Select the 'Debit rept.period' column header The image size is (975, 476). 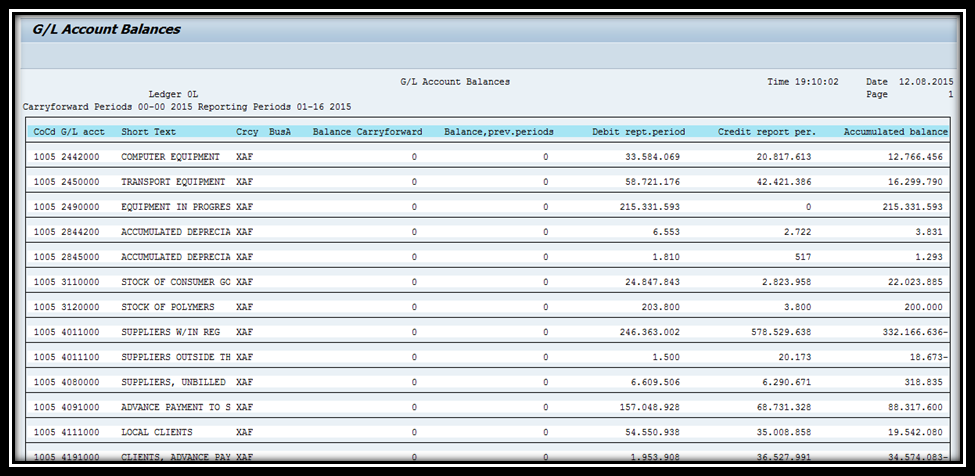click(638, 132)
